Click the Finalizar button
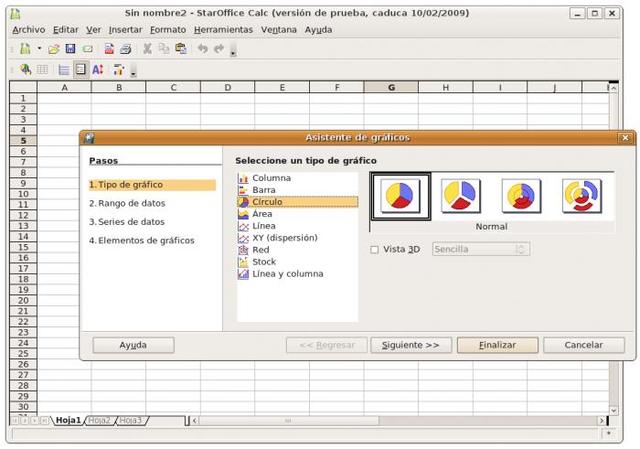 (x=497, y=345)
